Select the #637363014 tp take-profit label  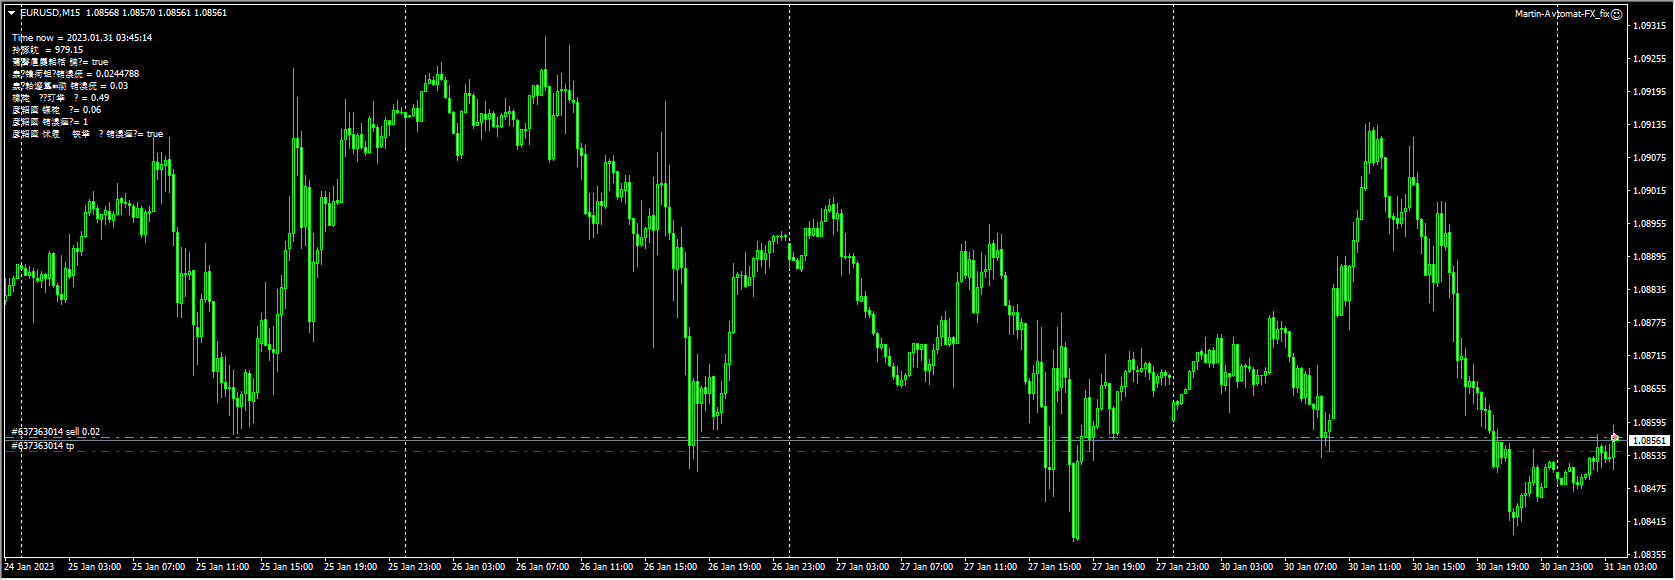tap(43, 446)
